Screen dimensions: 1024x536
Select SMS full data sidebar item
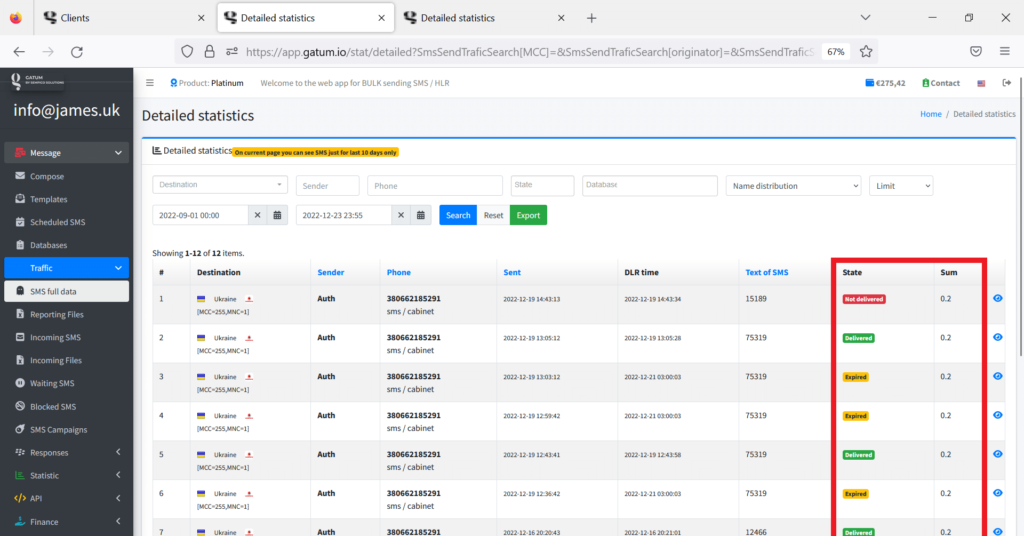click(67, 291)
